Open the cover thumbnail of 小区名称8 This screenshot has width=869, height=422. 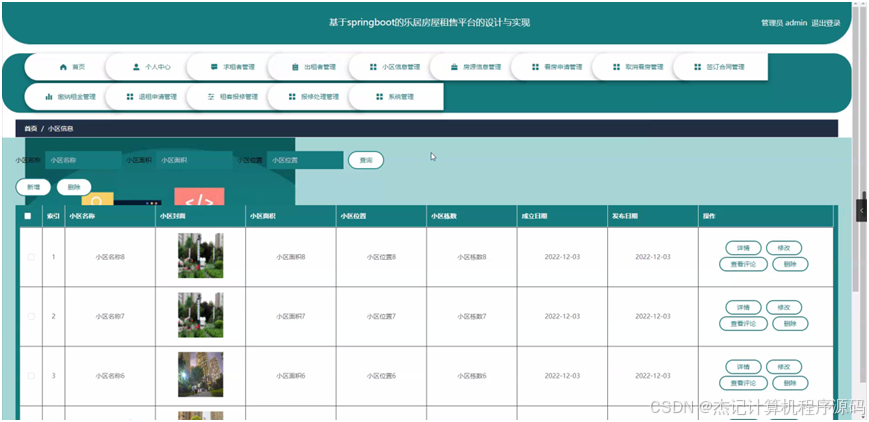[200, 256]
